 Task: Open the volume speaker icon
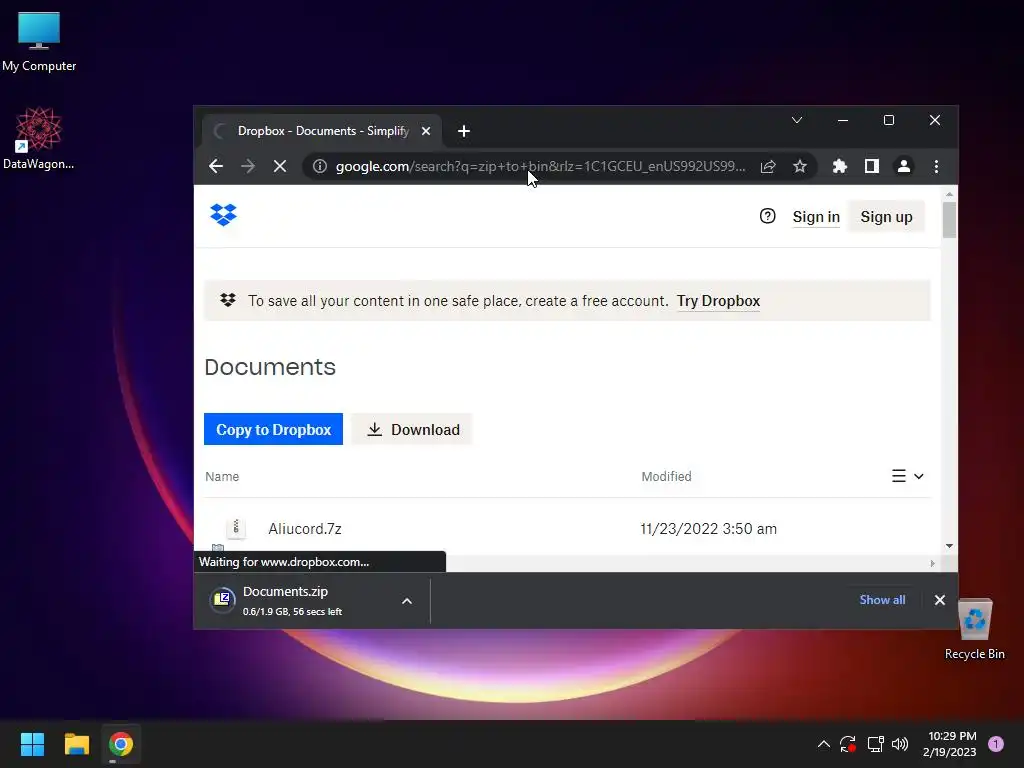pyautogui.click(x=900, y=744)
